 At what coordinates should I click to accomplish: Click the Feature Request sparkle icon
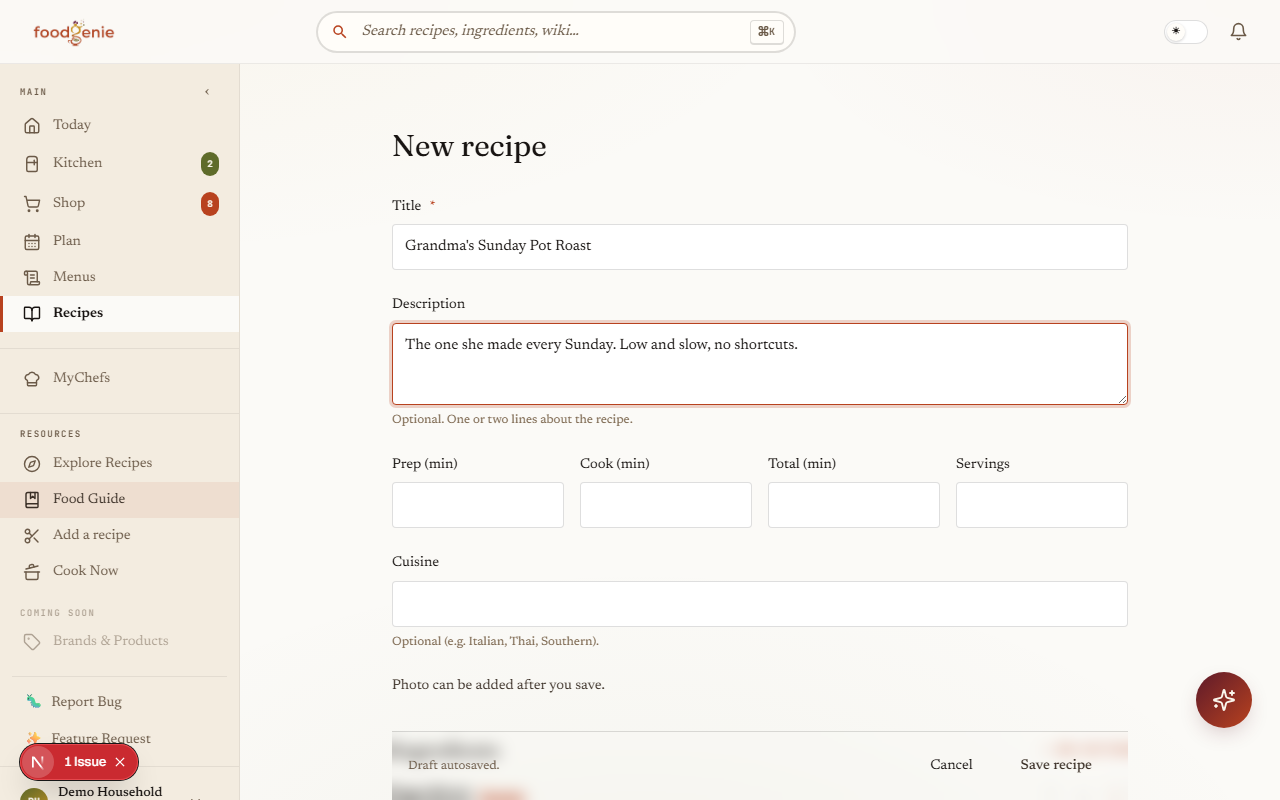(33, 738)
